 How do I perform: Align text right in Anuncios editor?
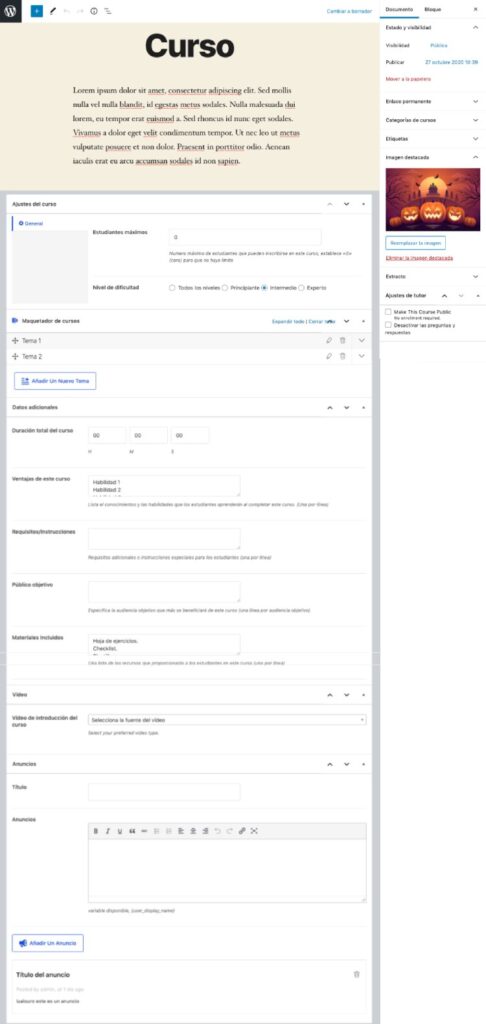205,831
